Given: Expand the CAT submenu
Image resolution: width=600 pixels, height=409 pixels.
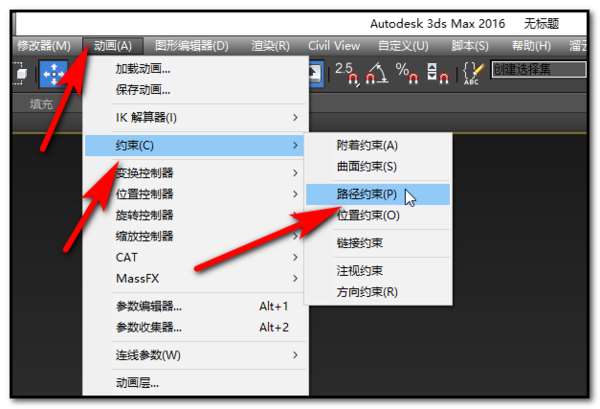Looking at the screenshot, I should [195, 257].
